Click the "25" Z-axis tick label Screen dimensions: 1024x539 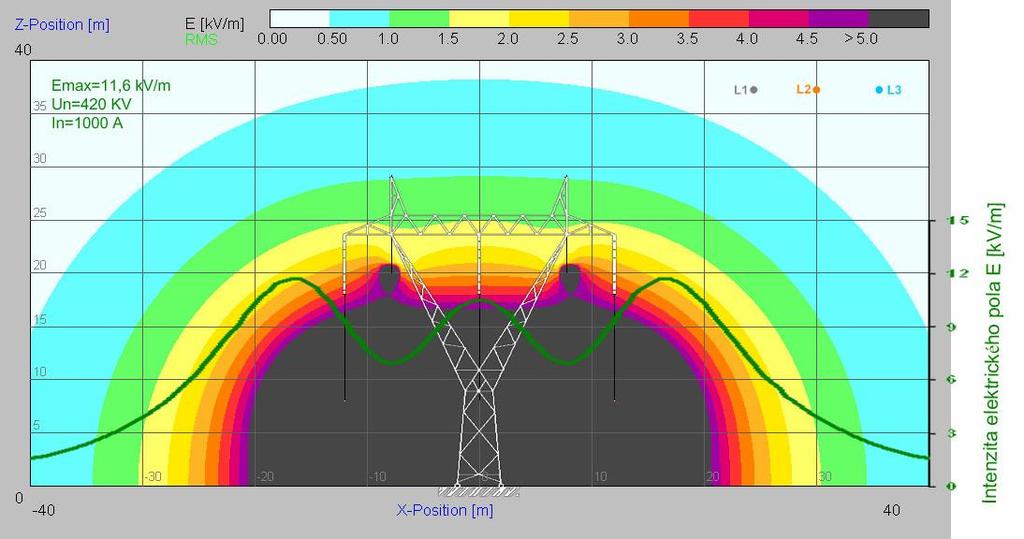pos(40,213)
